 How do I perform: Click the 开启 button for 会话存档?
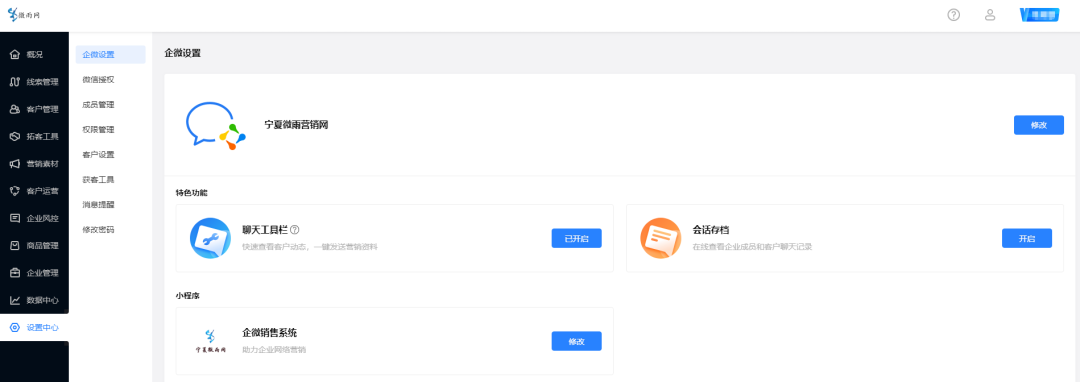click(1026, 238)
